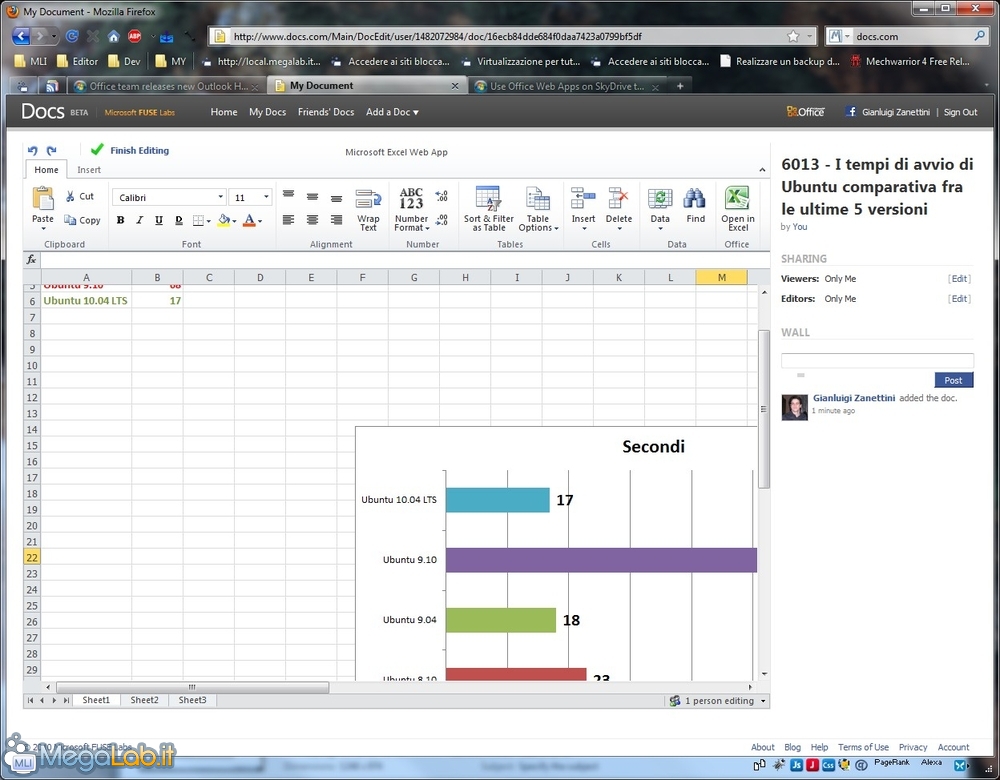Apply the red font color

point(249,220)
